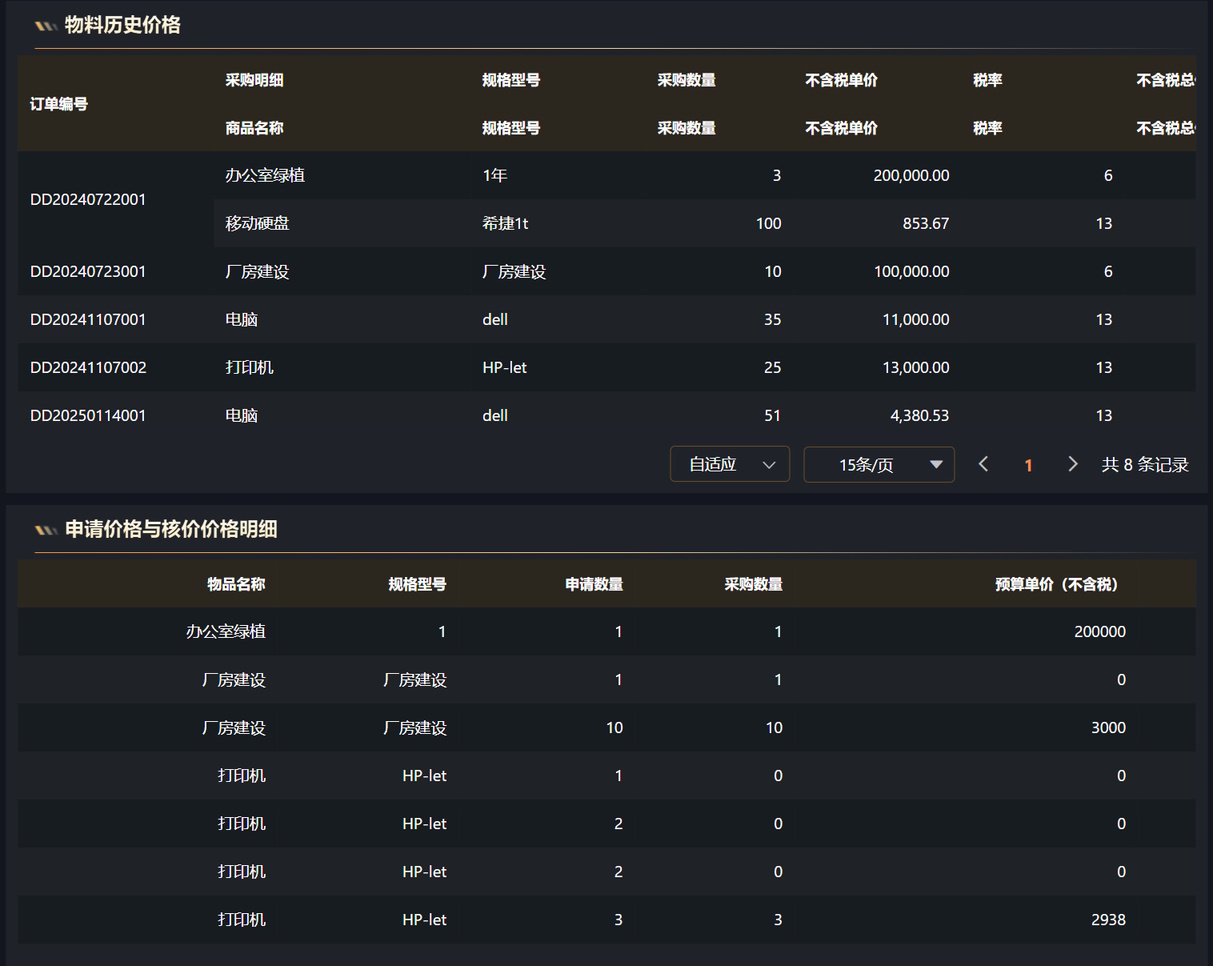
Task: Open the 自适应 dropdown
Action: [x=729, y=464]
